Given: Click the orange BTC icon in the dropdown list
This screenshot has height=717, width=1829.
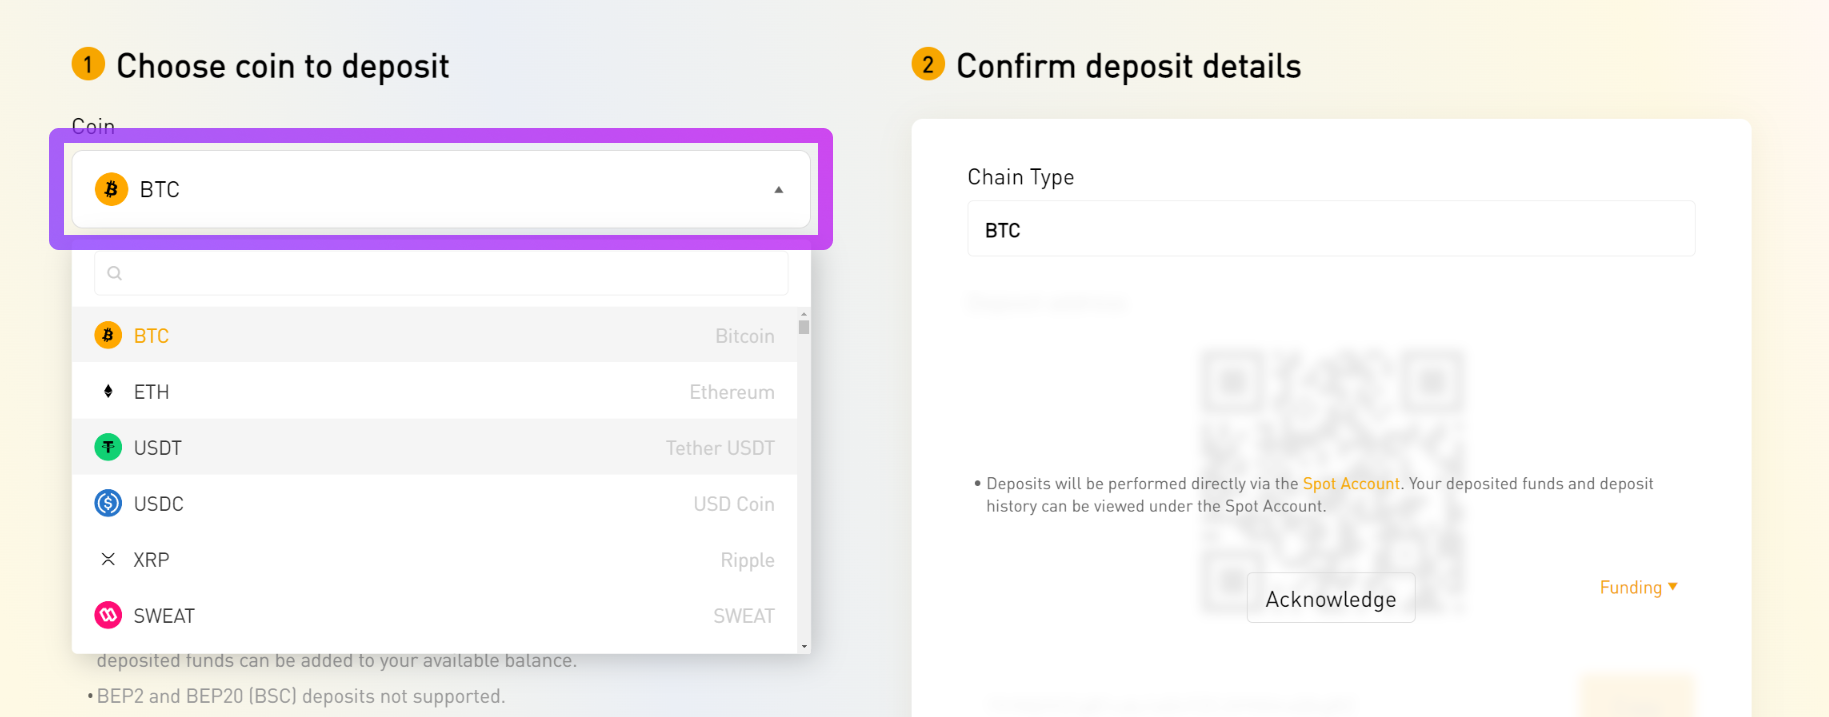Looking at the screenshot, I should (x=108, y=335).
